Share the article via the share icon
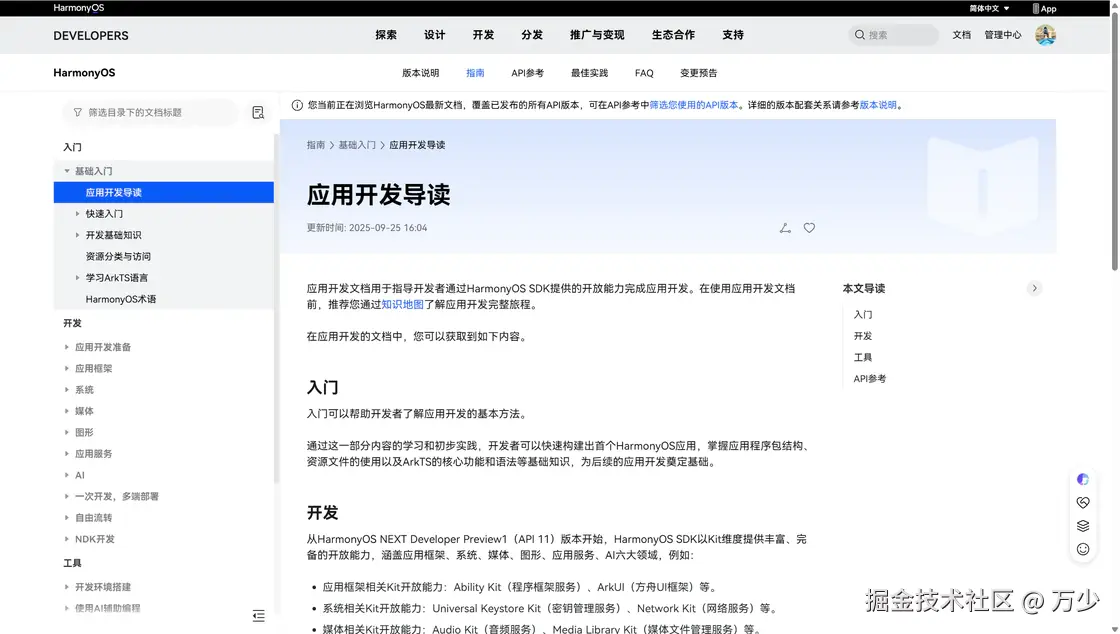This screenshot has height=634, width=1120. [x=784, y=228]
